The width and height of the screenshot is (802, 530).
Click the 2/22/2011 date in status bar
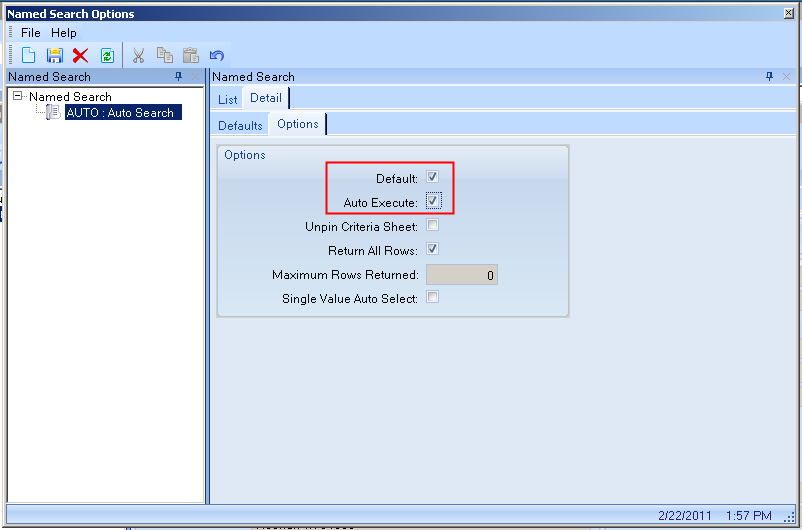coord(685,515)
